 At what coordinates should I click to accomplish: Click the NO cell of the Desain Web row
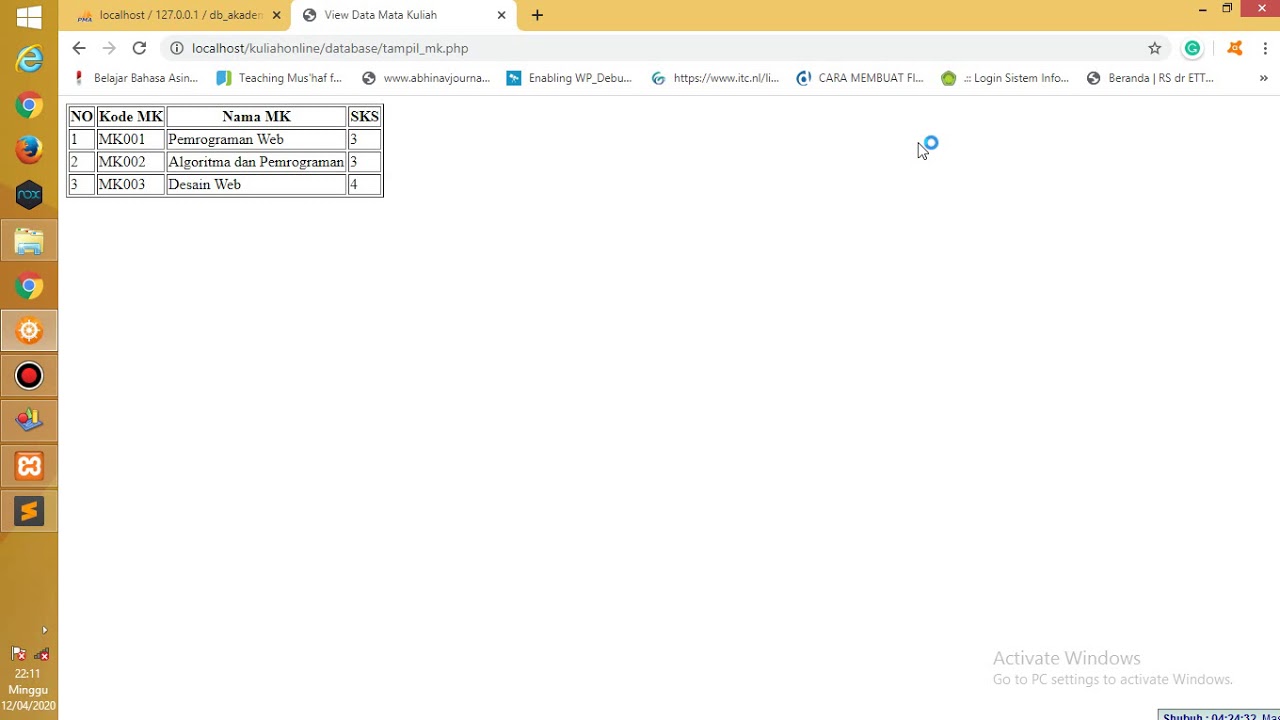coord(81,184)
